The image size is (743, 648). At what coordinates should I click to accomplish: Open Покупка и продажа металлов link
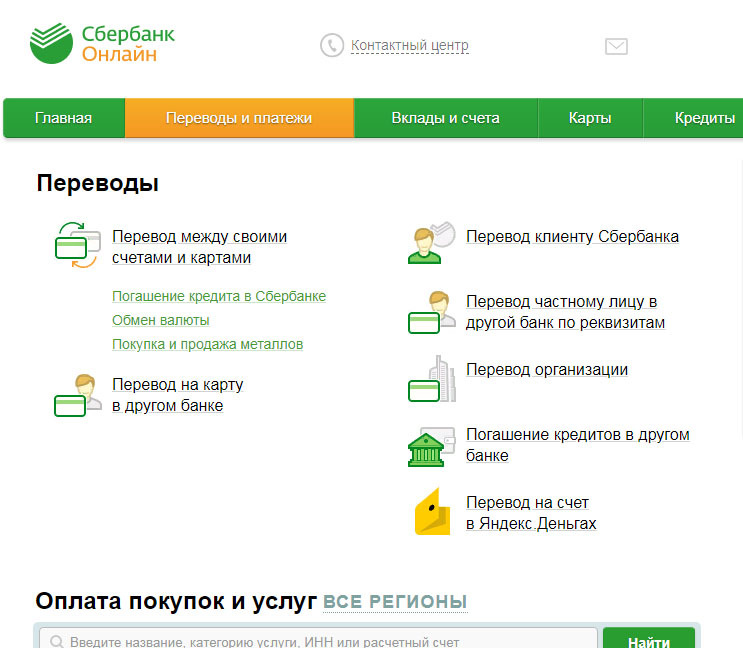[x=208, y=344]
